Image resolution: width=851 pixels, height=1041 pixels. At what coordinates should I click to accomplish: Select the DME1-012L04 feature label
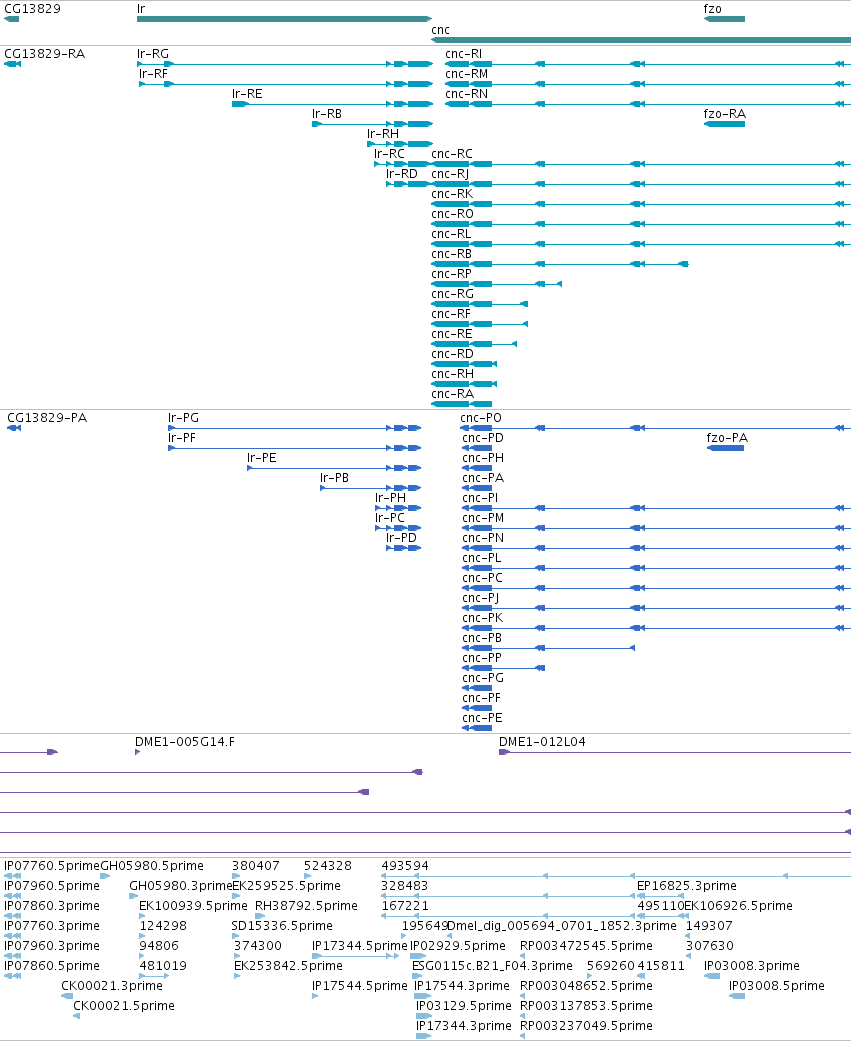coord(542,742)
